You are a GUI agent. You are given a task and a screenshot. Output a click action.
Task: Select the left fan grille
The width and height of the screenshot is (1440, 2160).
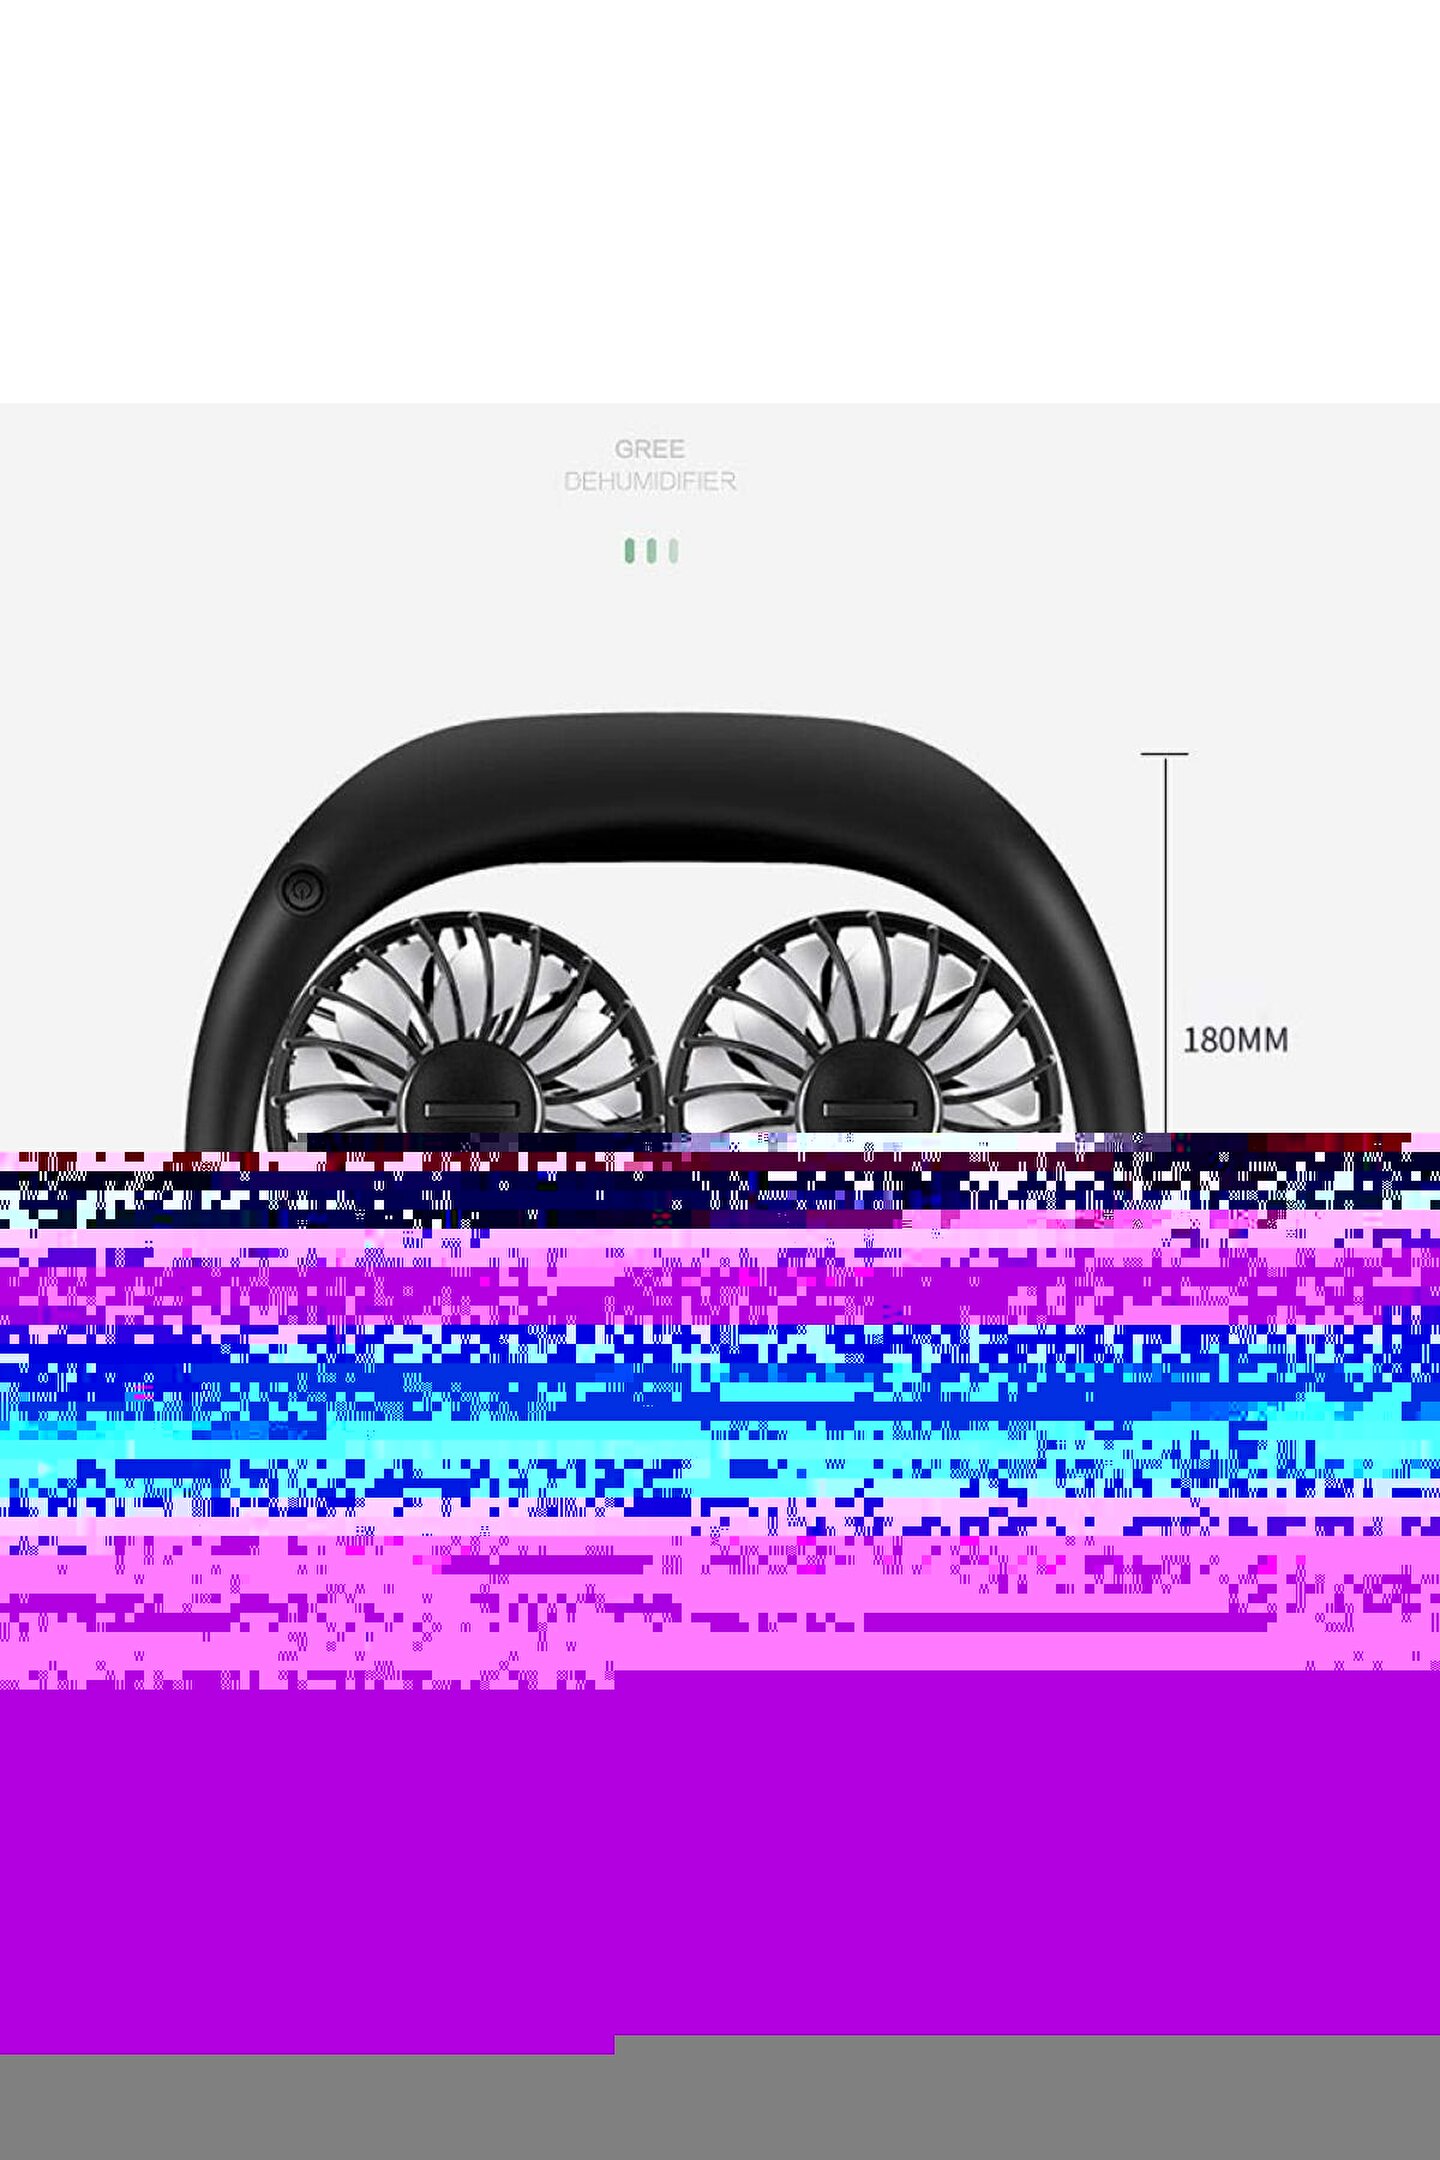coord(360,1010)
